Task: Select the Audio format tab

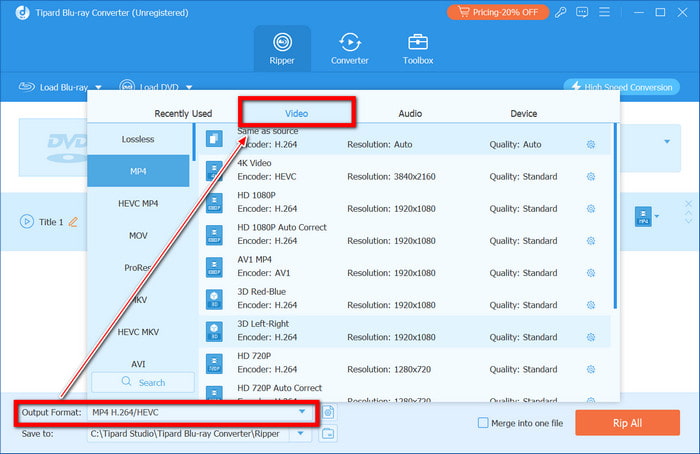Action: (410, 113)
